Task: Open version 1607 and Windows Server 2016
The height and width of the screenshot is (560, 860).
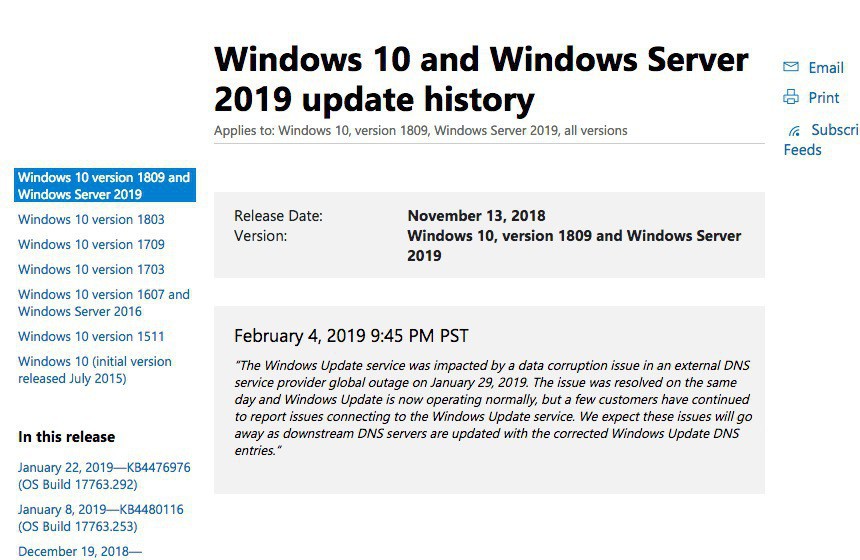Action: point(103,303)
